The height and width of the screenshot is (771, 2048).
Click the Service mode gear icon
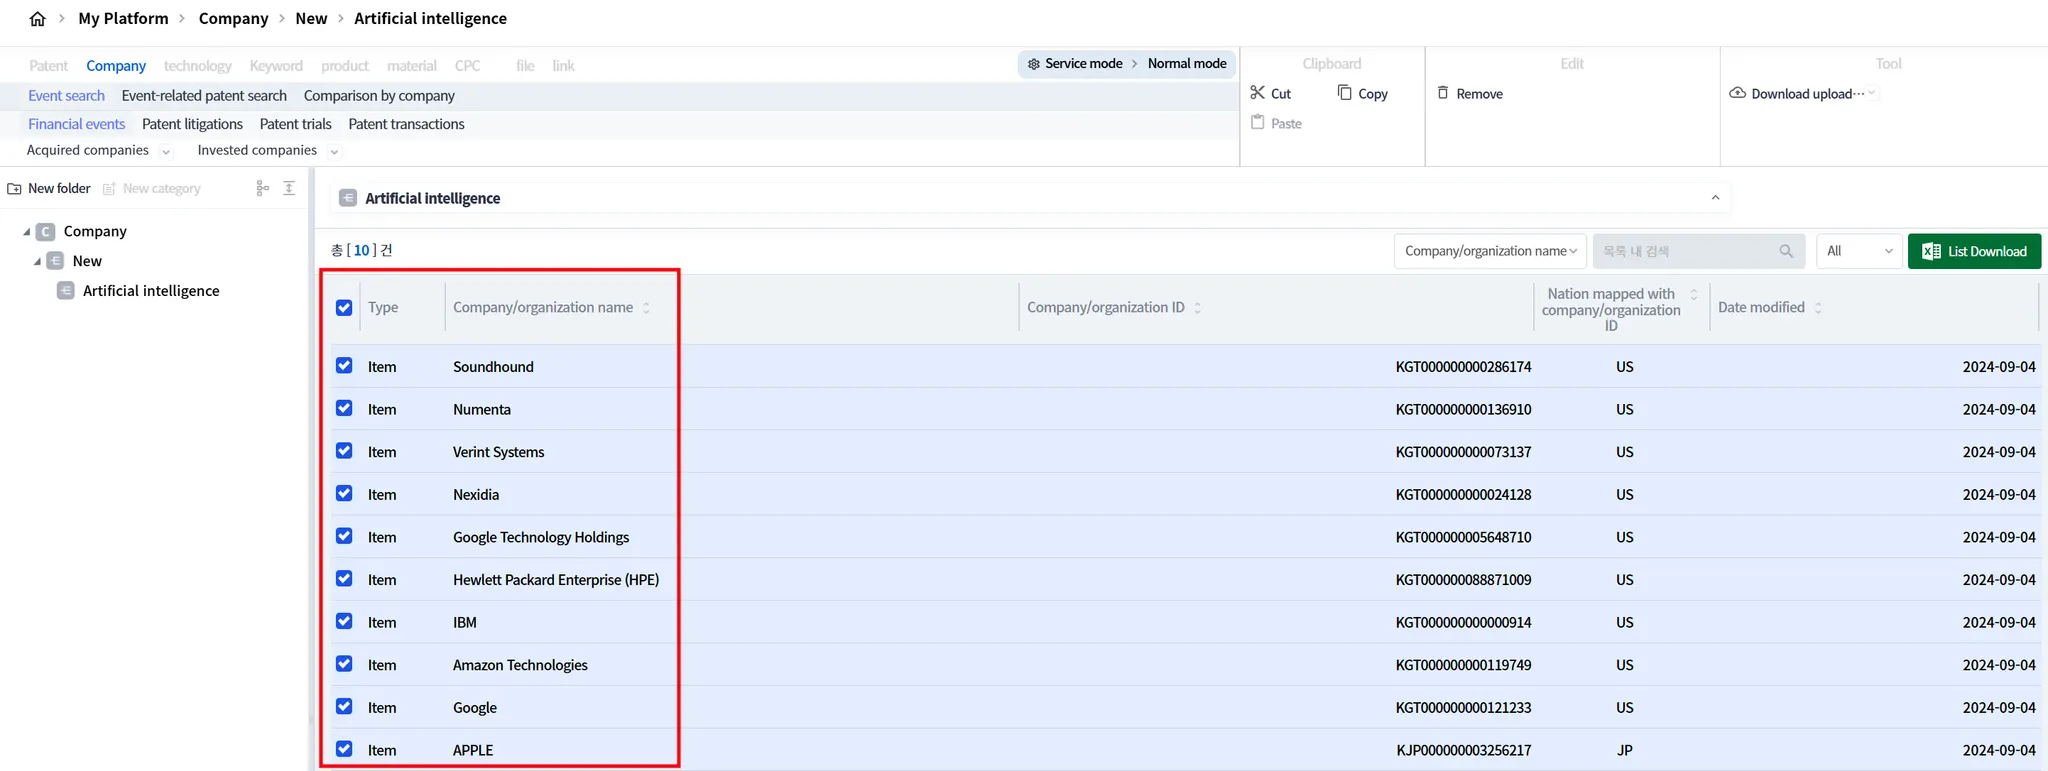pyautogui.click(x=1034, y=64)
